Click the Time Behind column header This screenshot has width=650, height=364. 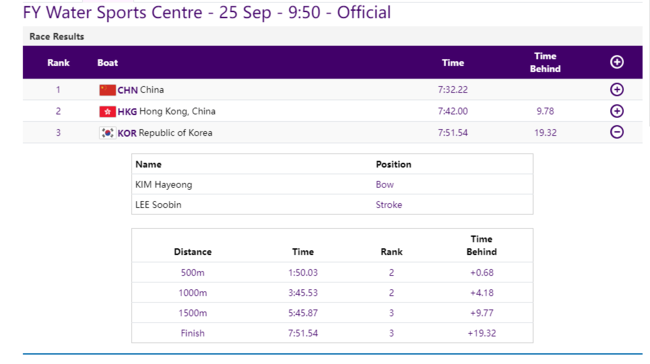tap(545, 62)
